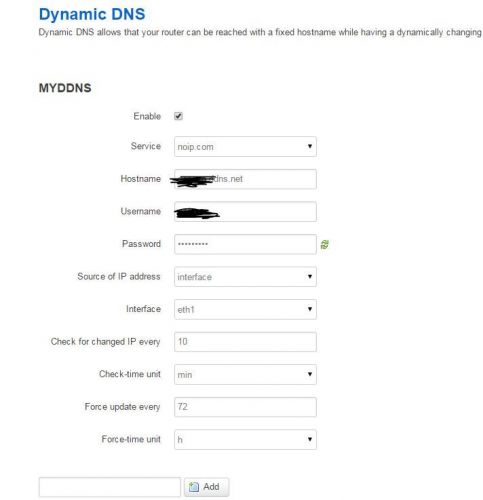Click the Enable label
Viewport: 483px width, 500px height.
(x=147, y=116)
